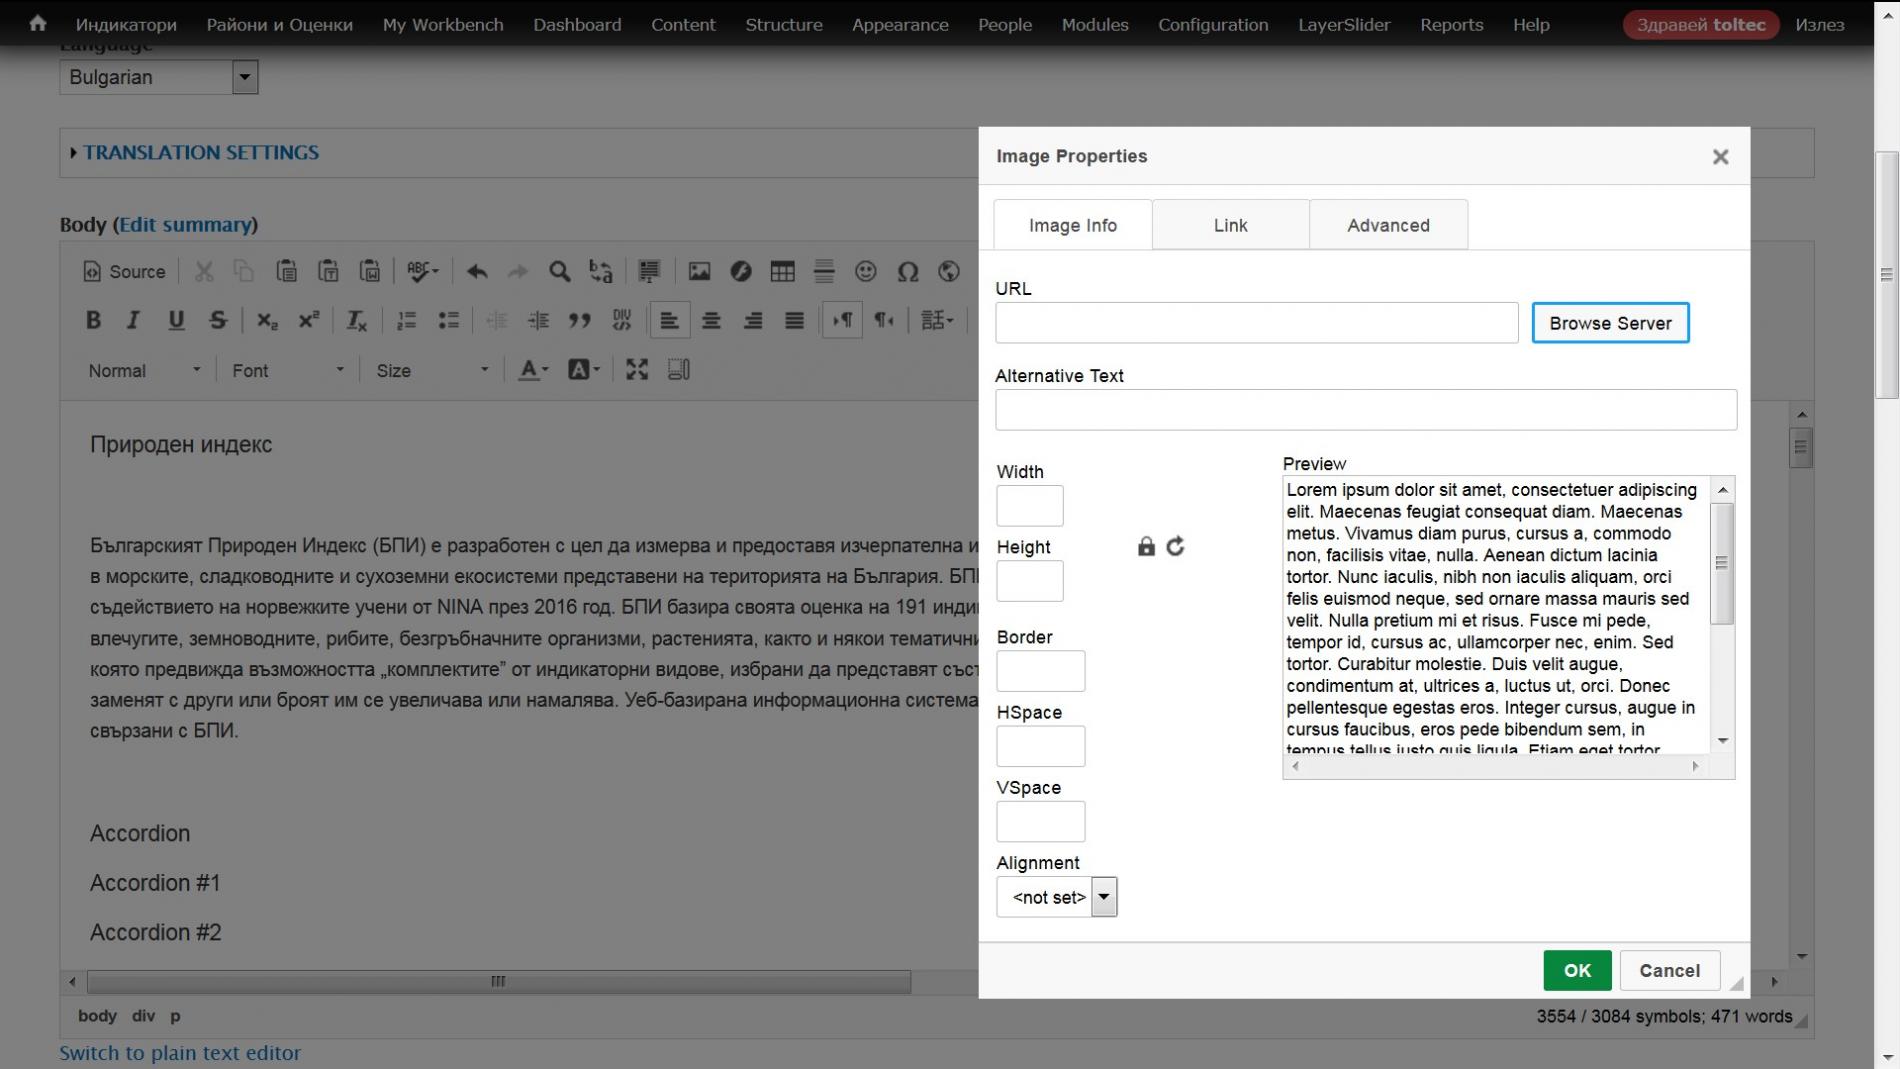This screenshot has height=1069, width=1900.
Task: Click the special character Omega icon
Action: tap(907, 271)
